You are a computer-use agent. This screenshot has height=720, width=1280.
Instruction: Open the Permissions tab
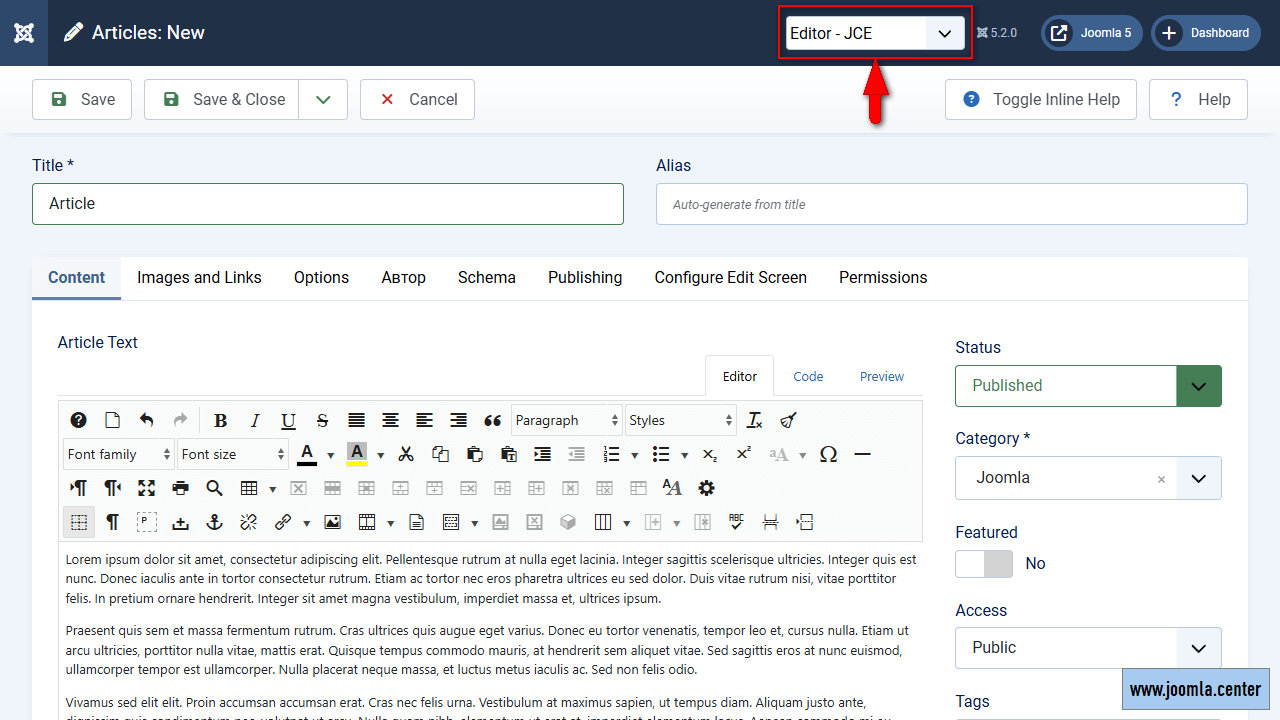click(x=883, y=278)
